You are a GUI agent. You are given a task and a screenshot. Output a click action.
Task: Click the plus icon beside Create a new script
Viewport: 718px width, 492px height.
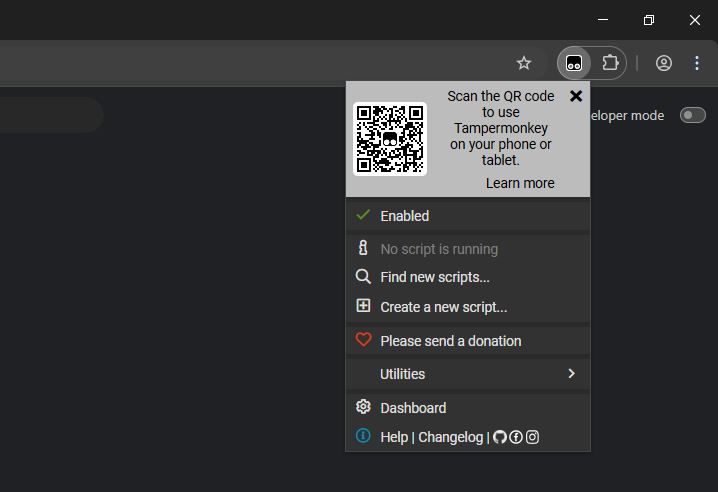point(363,306)
